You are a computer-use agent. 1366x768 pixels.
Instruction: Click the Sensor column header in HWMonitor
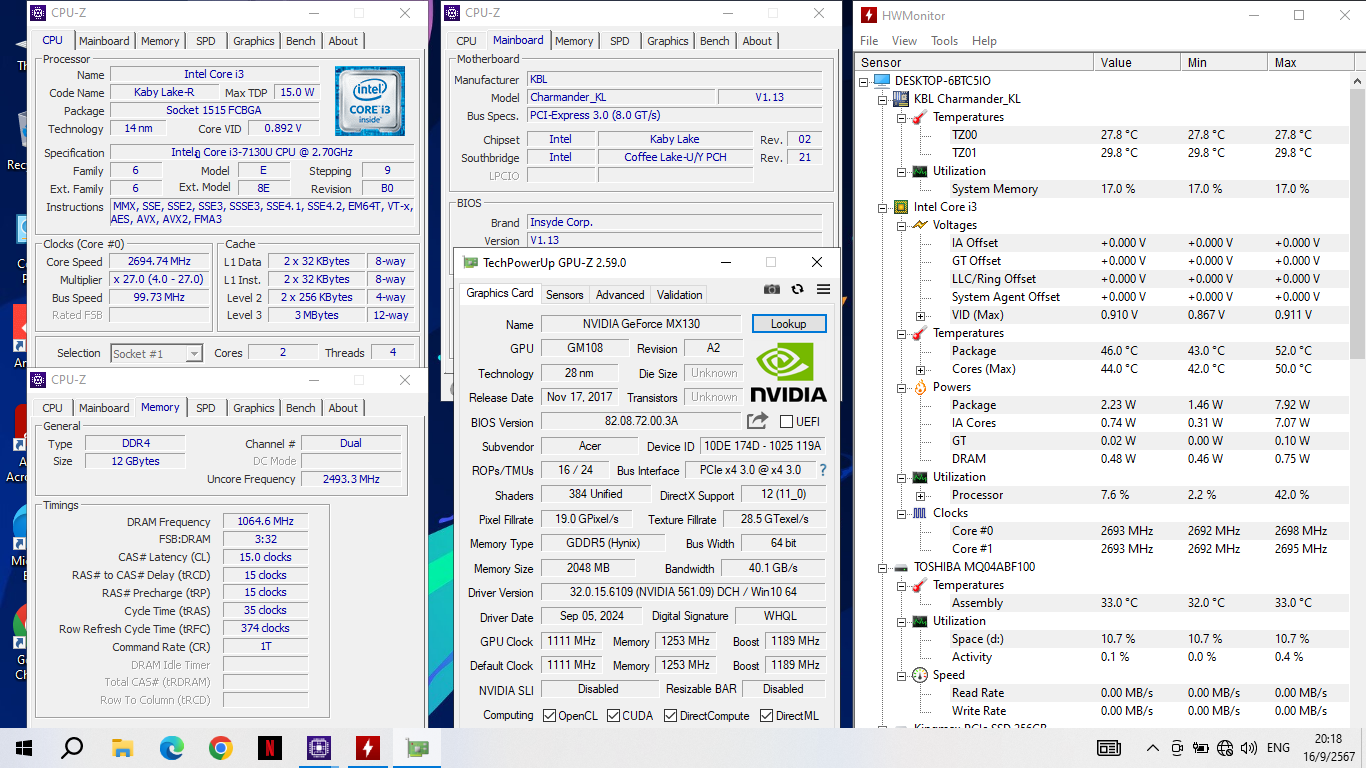(974, 62)
